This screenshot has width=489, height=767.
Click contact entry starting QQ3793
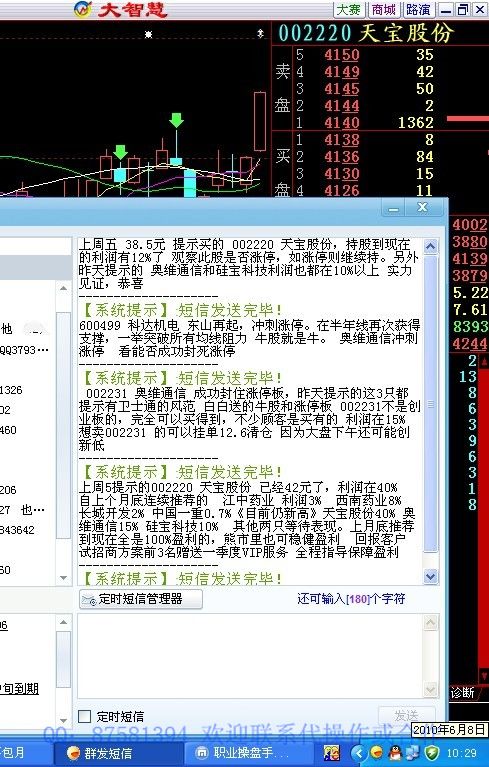click(24, 350)
